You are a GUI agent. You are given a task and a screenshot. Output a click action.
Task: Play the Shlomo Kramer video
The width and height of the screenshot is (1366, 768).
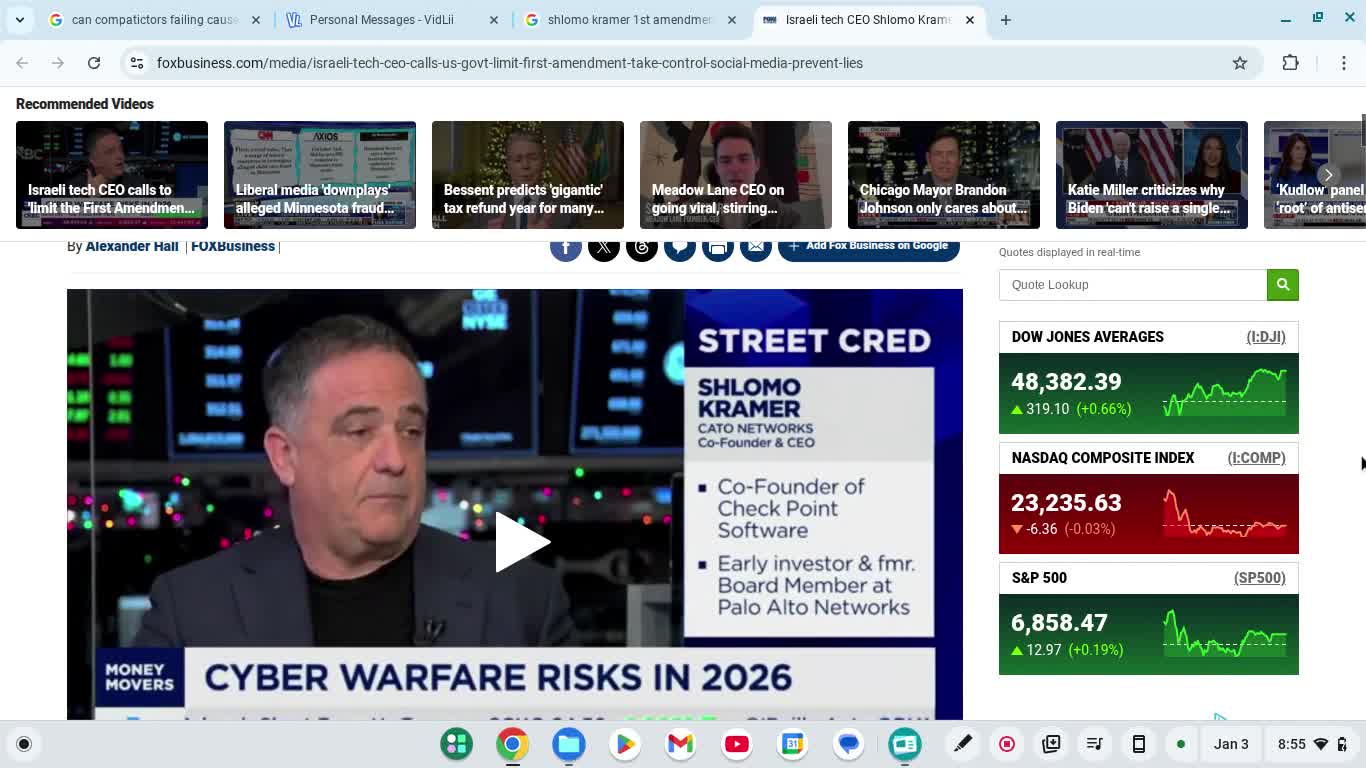(520, 543)
